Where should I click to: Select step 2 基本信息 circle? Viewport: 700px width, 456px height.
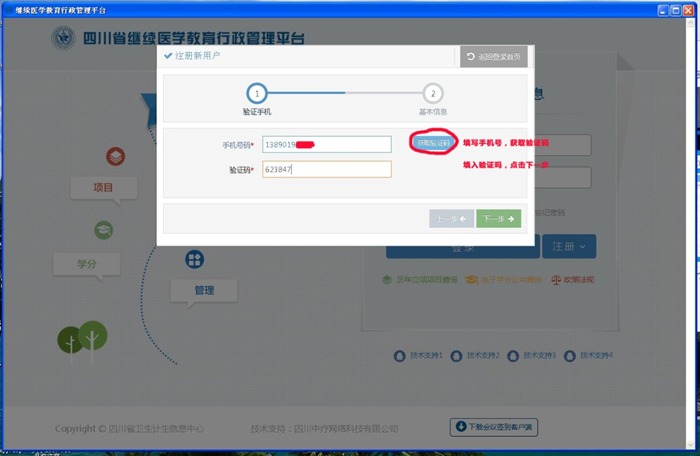pos(432,94)
